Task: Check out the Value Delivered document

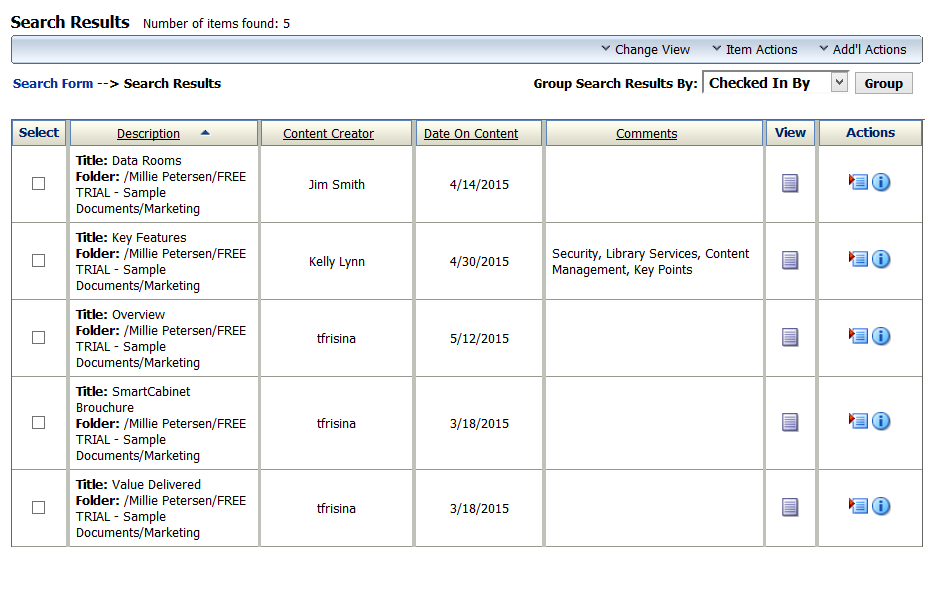Action: (x=856, y=506)
